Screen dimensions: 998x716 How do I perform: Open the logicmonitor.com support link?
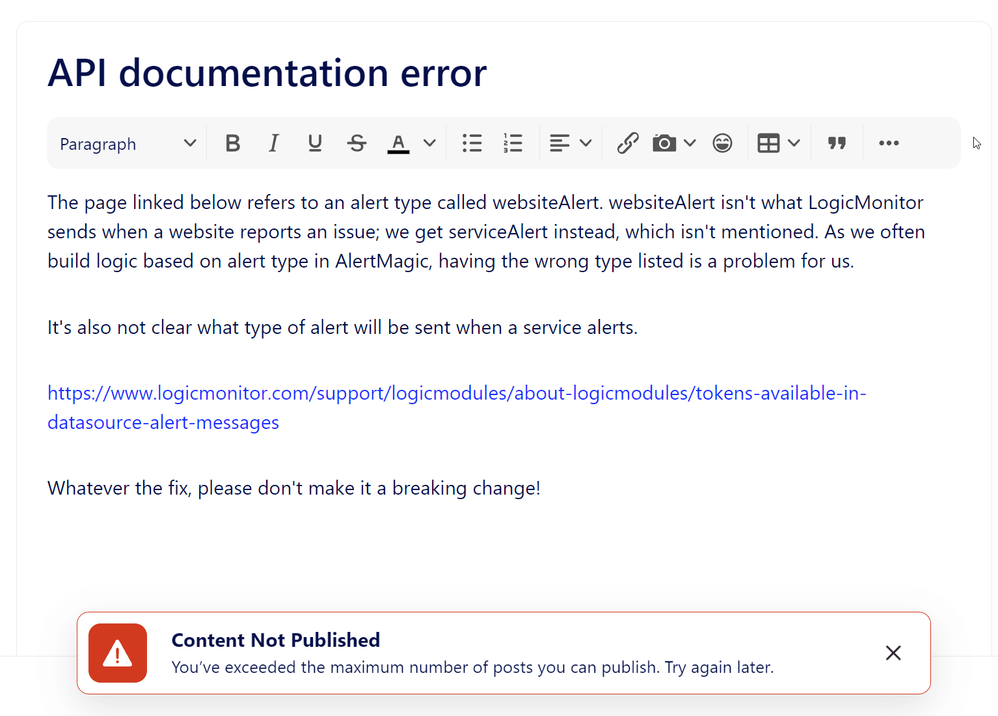(x=456, y=408)
